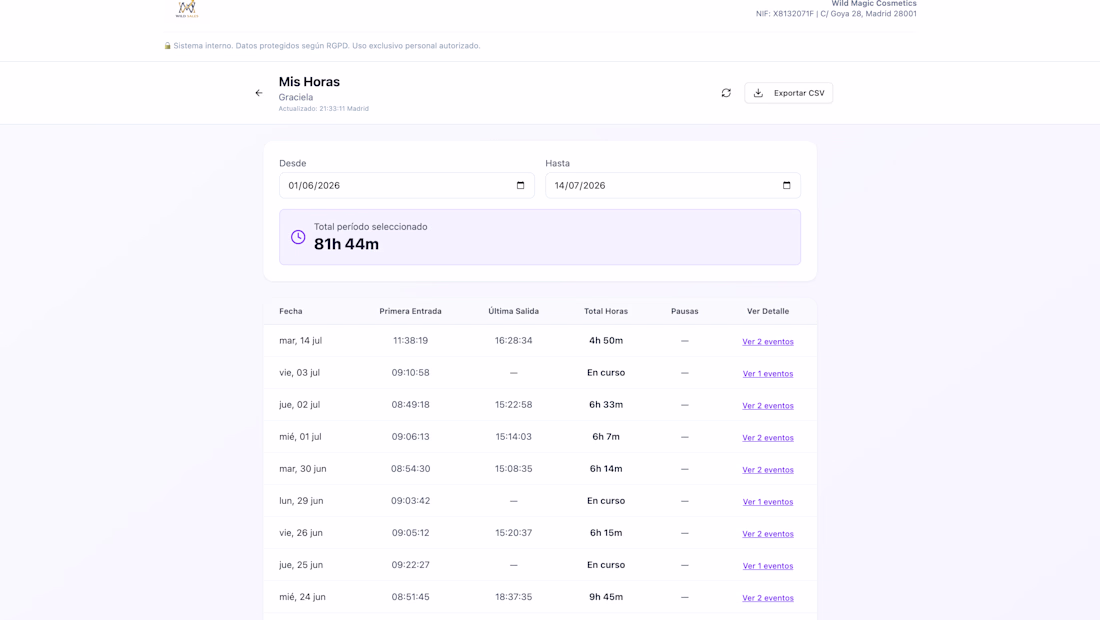Click the date cell mar, 14 jul
This screenshot has width=1100, height=620.
[300, 340]
